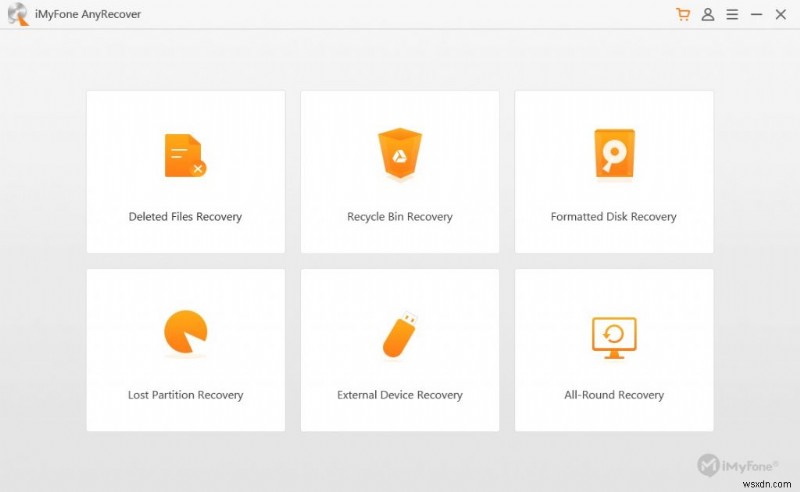Minimize the AnyRecover window

(x=757, y=14)
